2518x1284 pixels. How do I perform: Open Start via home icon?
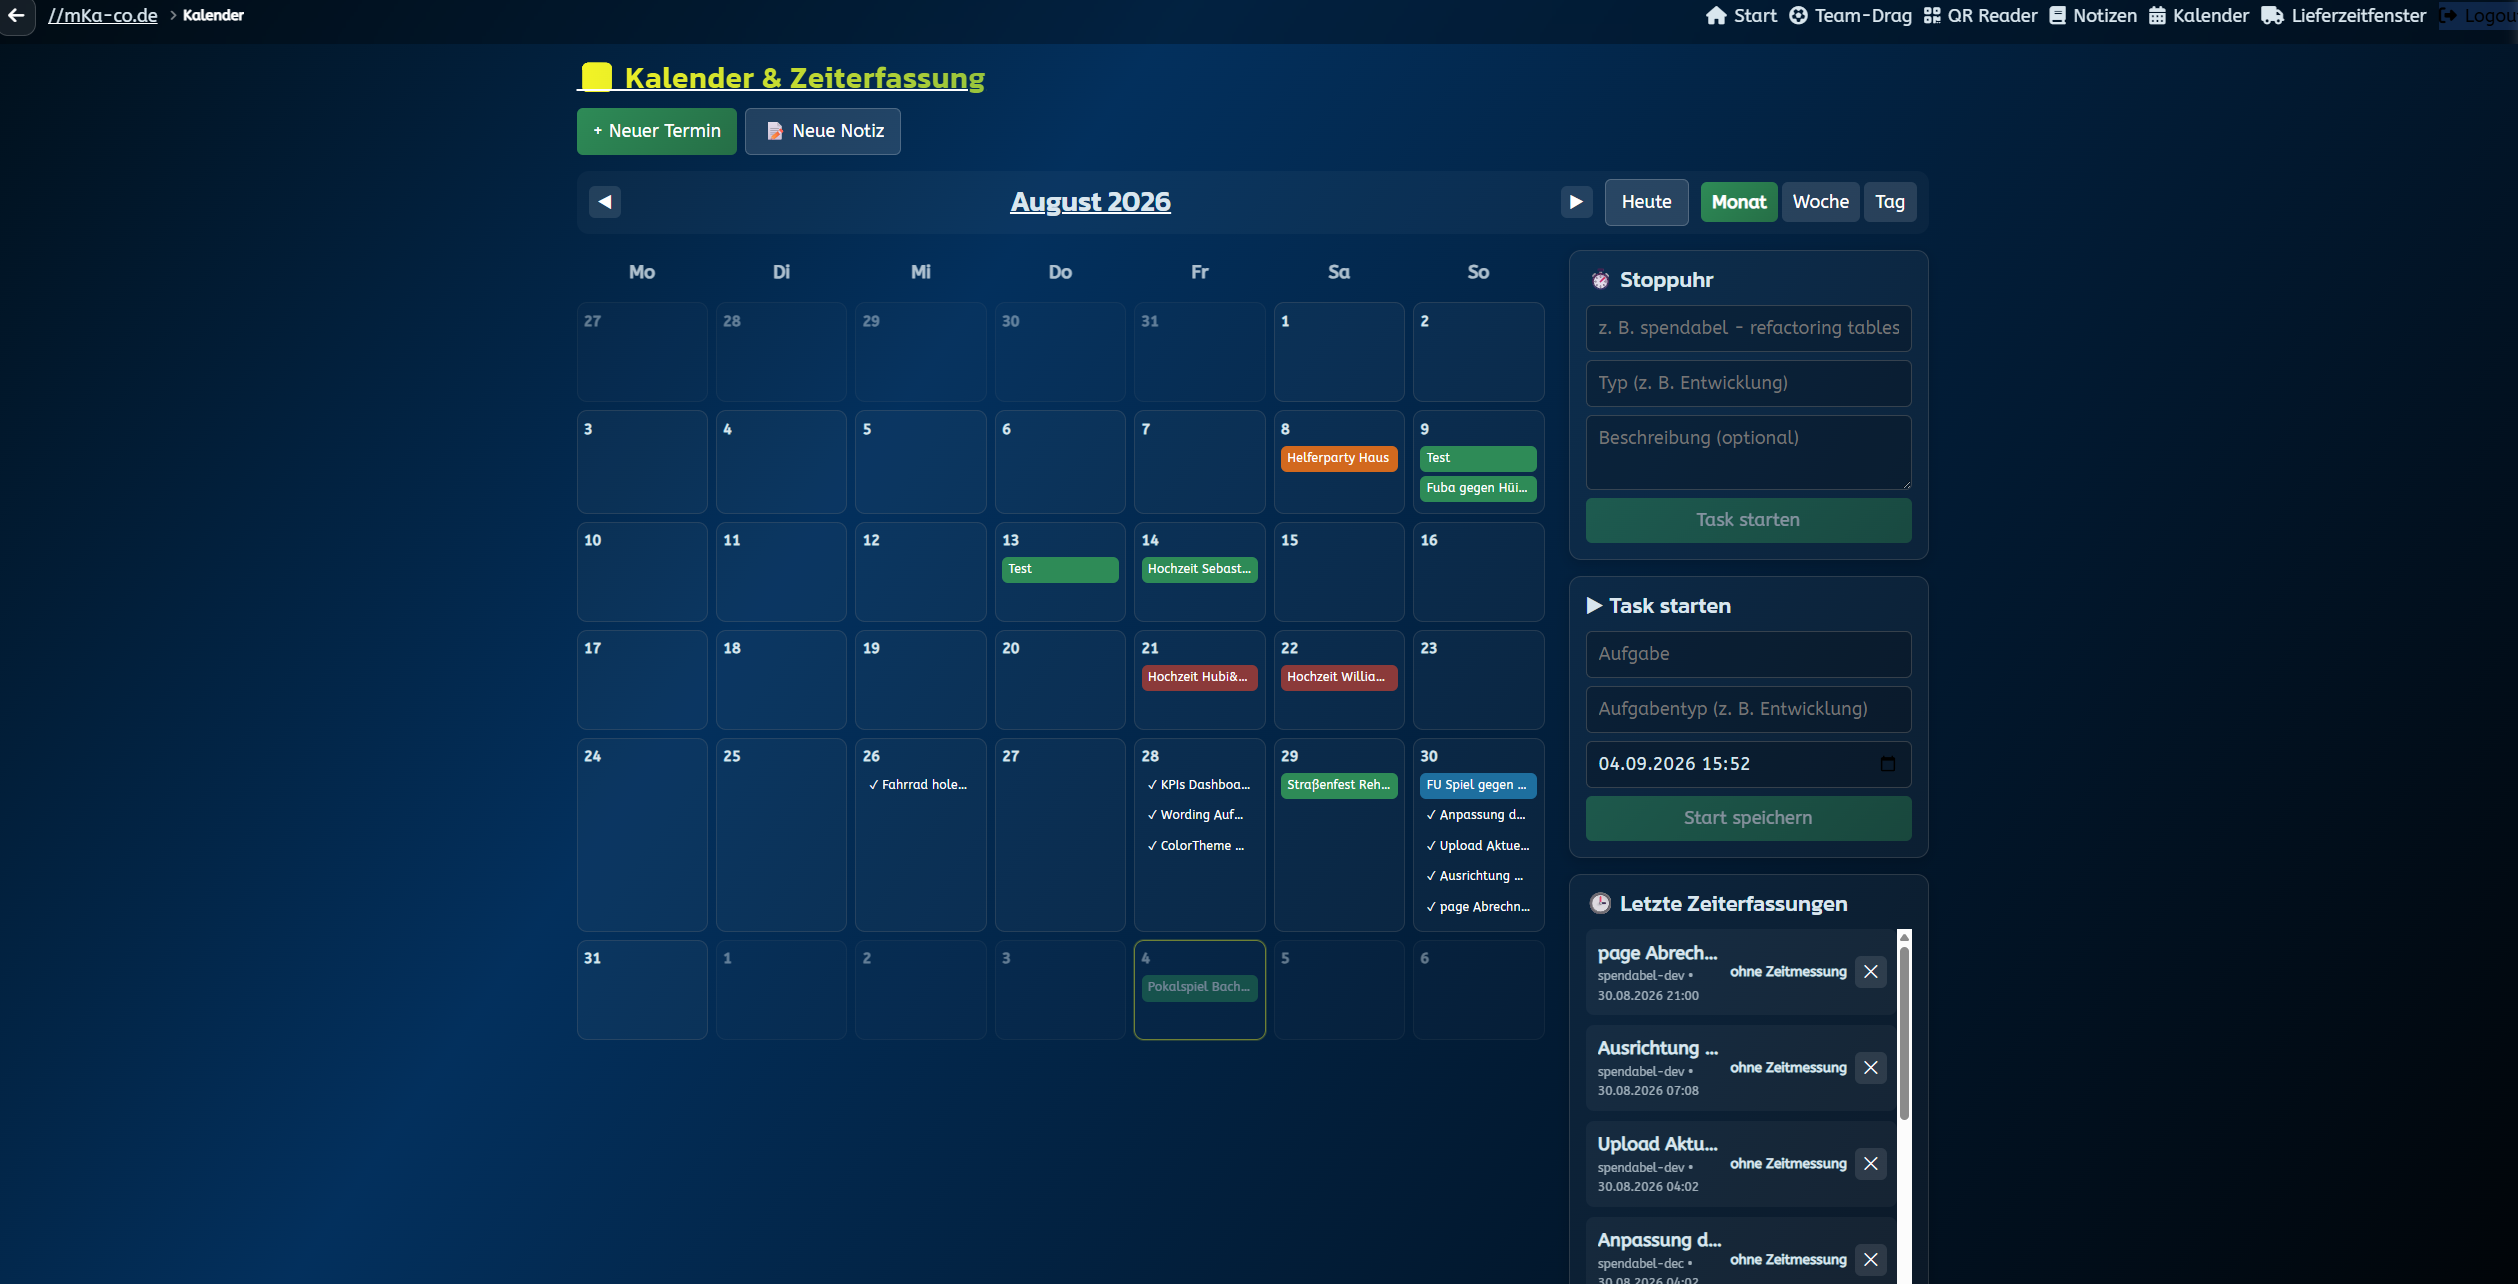pyautogui.click(x=1741, y=15)
